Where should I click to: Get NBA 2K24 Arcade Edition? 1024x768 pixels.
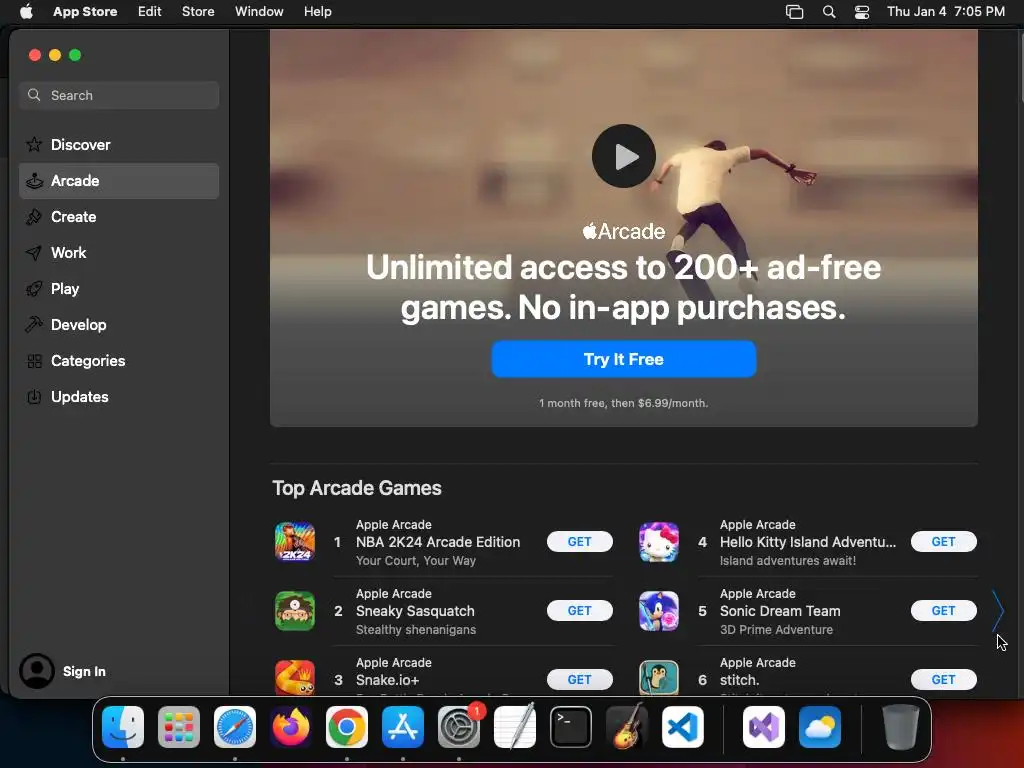pos(579,541)
